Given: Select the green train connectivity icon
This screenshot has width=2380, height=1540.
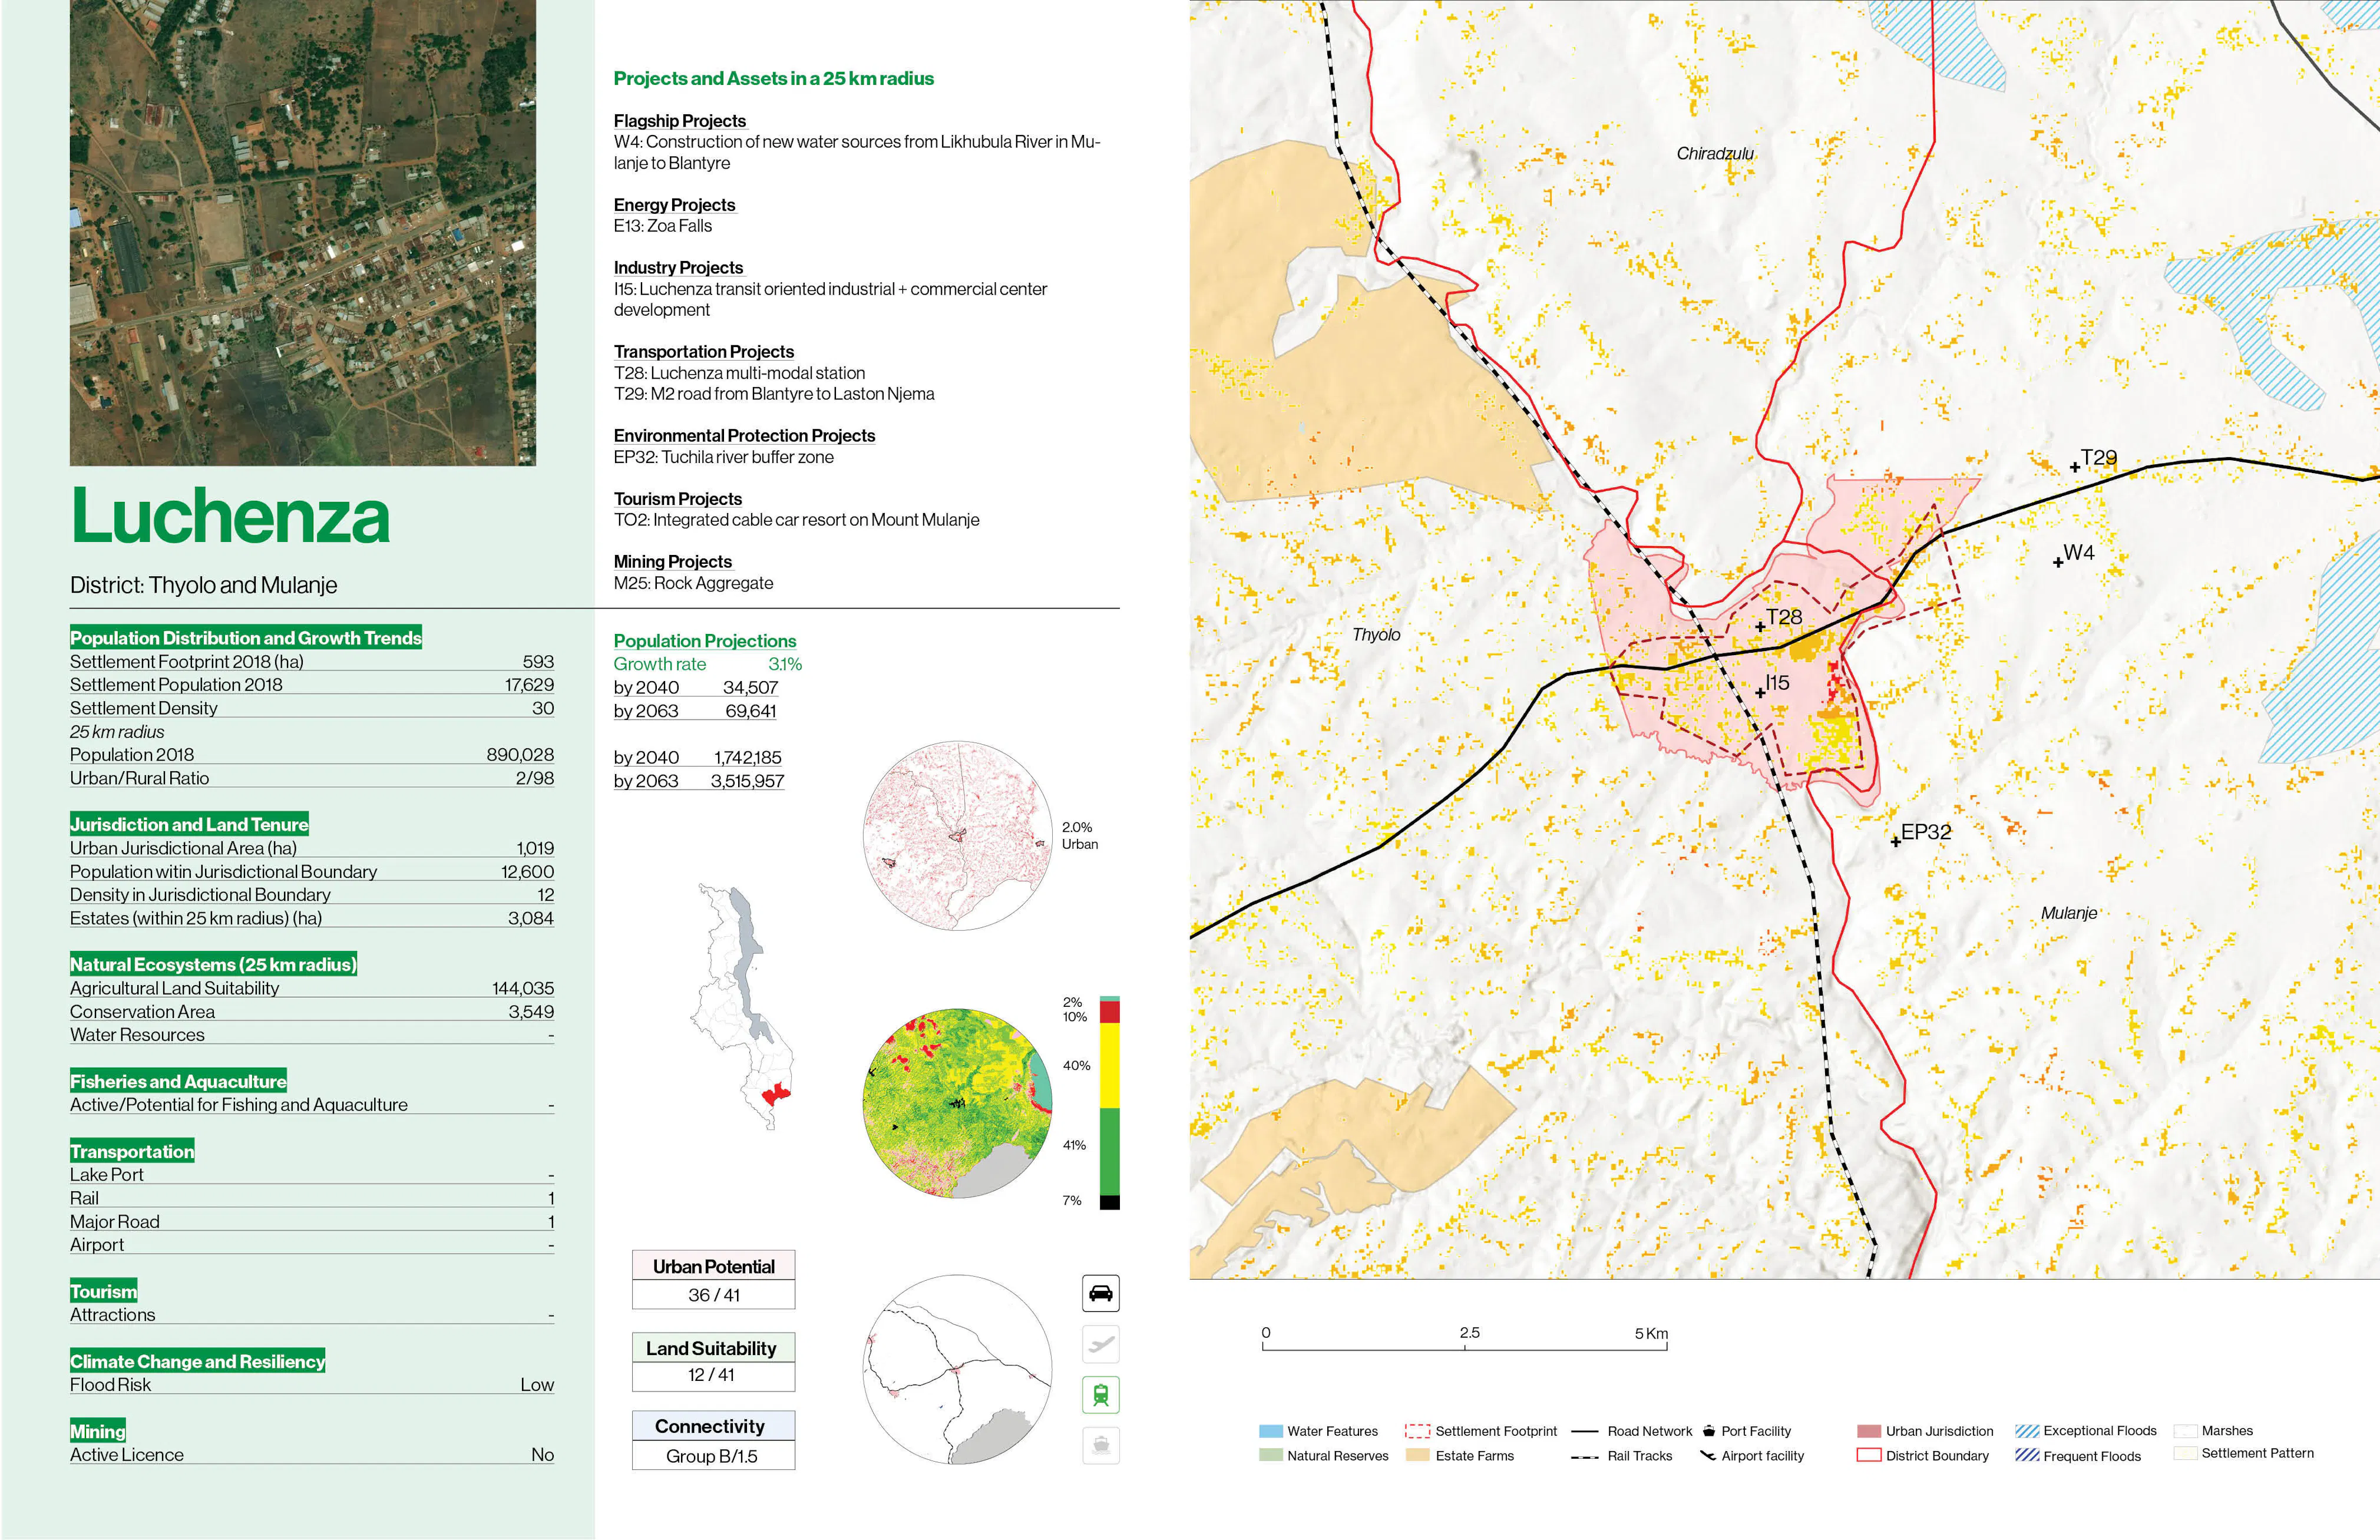Looking at the screenshot, I should point(1100,1395).
